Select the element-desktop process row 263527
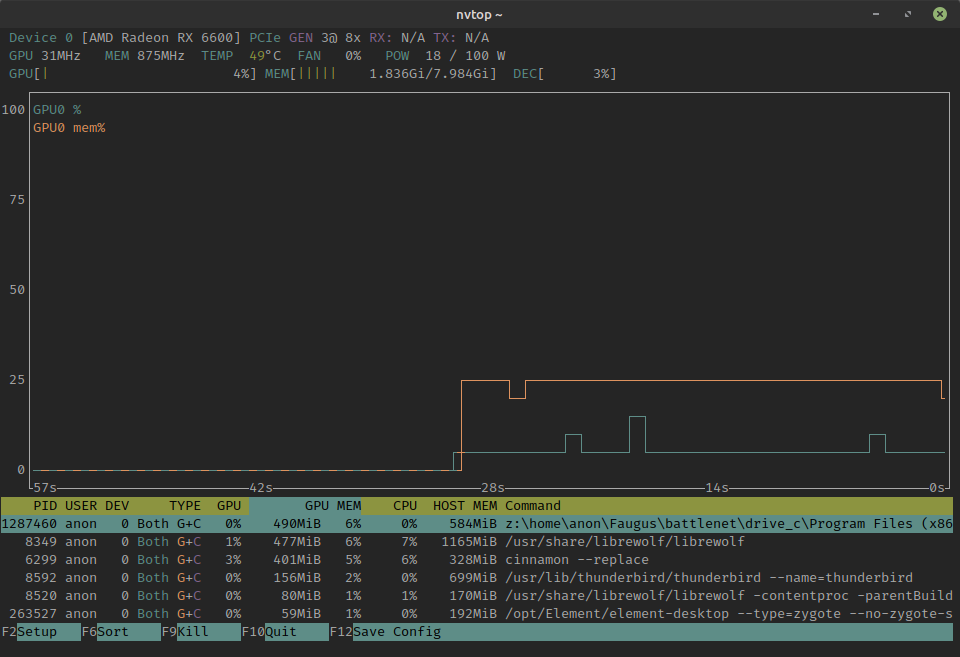 click(476, 614)
